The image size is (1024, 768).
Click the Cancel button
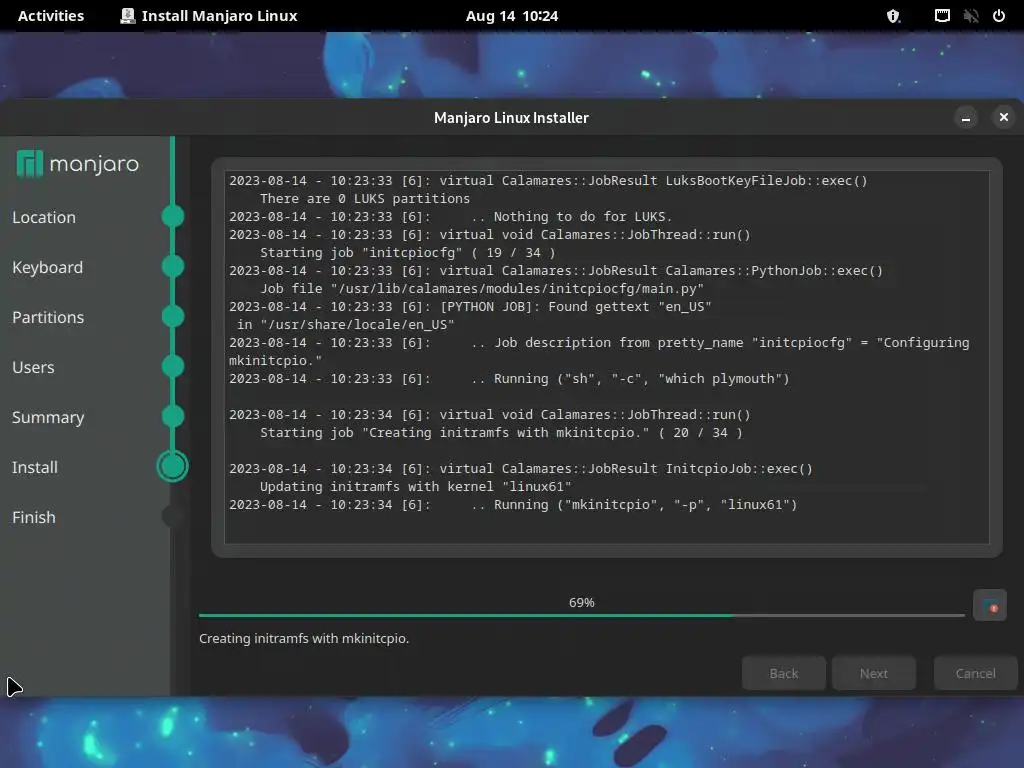(976, 673)
